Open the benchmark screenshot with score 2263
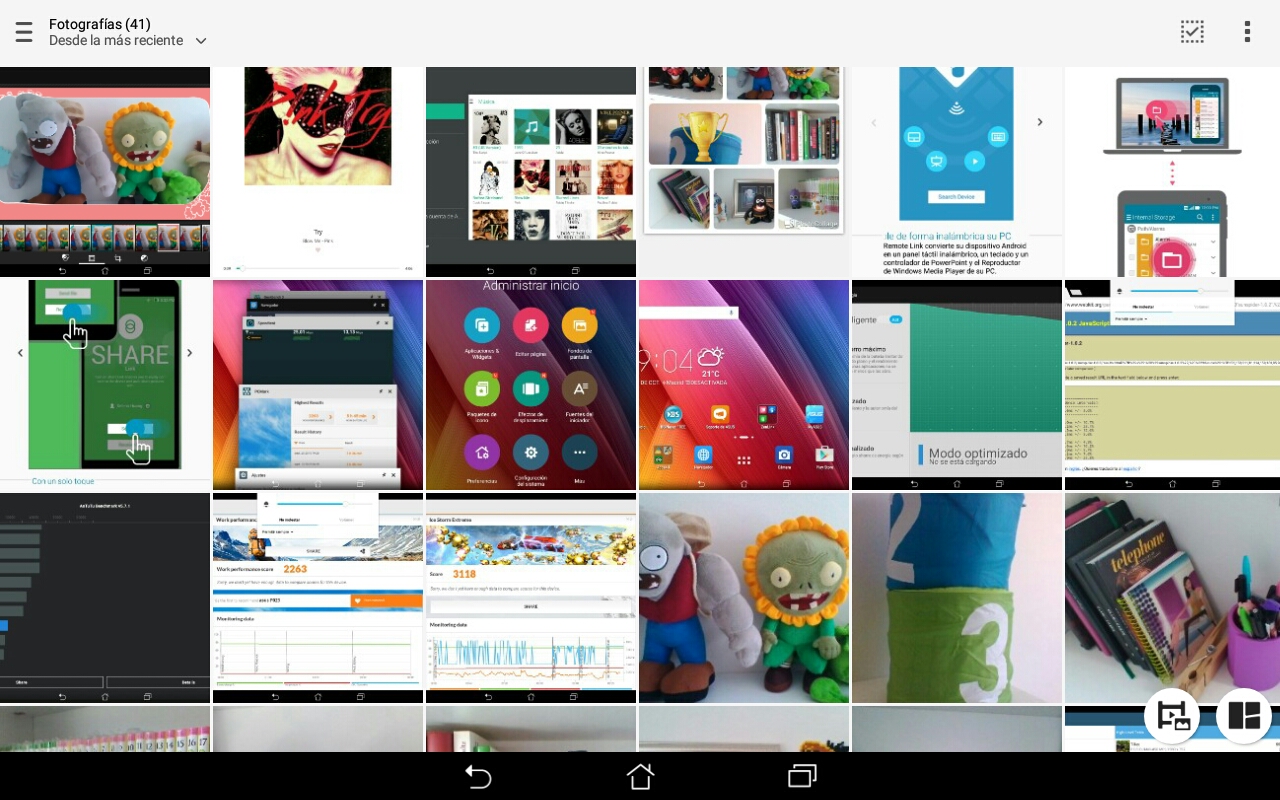This screenshot has width=1280, height=800. pyautogui.click(x=318, y=597)
